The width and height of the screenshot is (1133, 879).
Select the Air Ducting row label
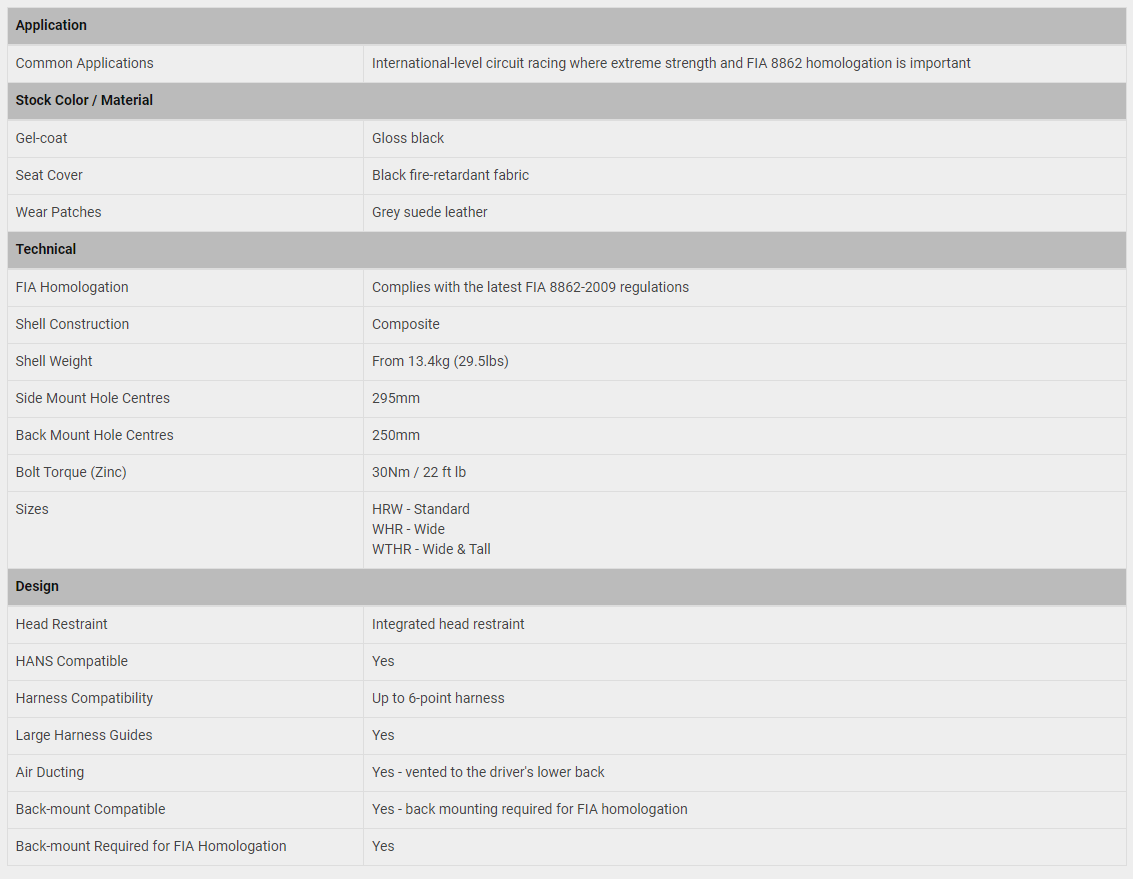(x=50, y=773)
